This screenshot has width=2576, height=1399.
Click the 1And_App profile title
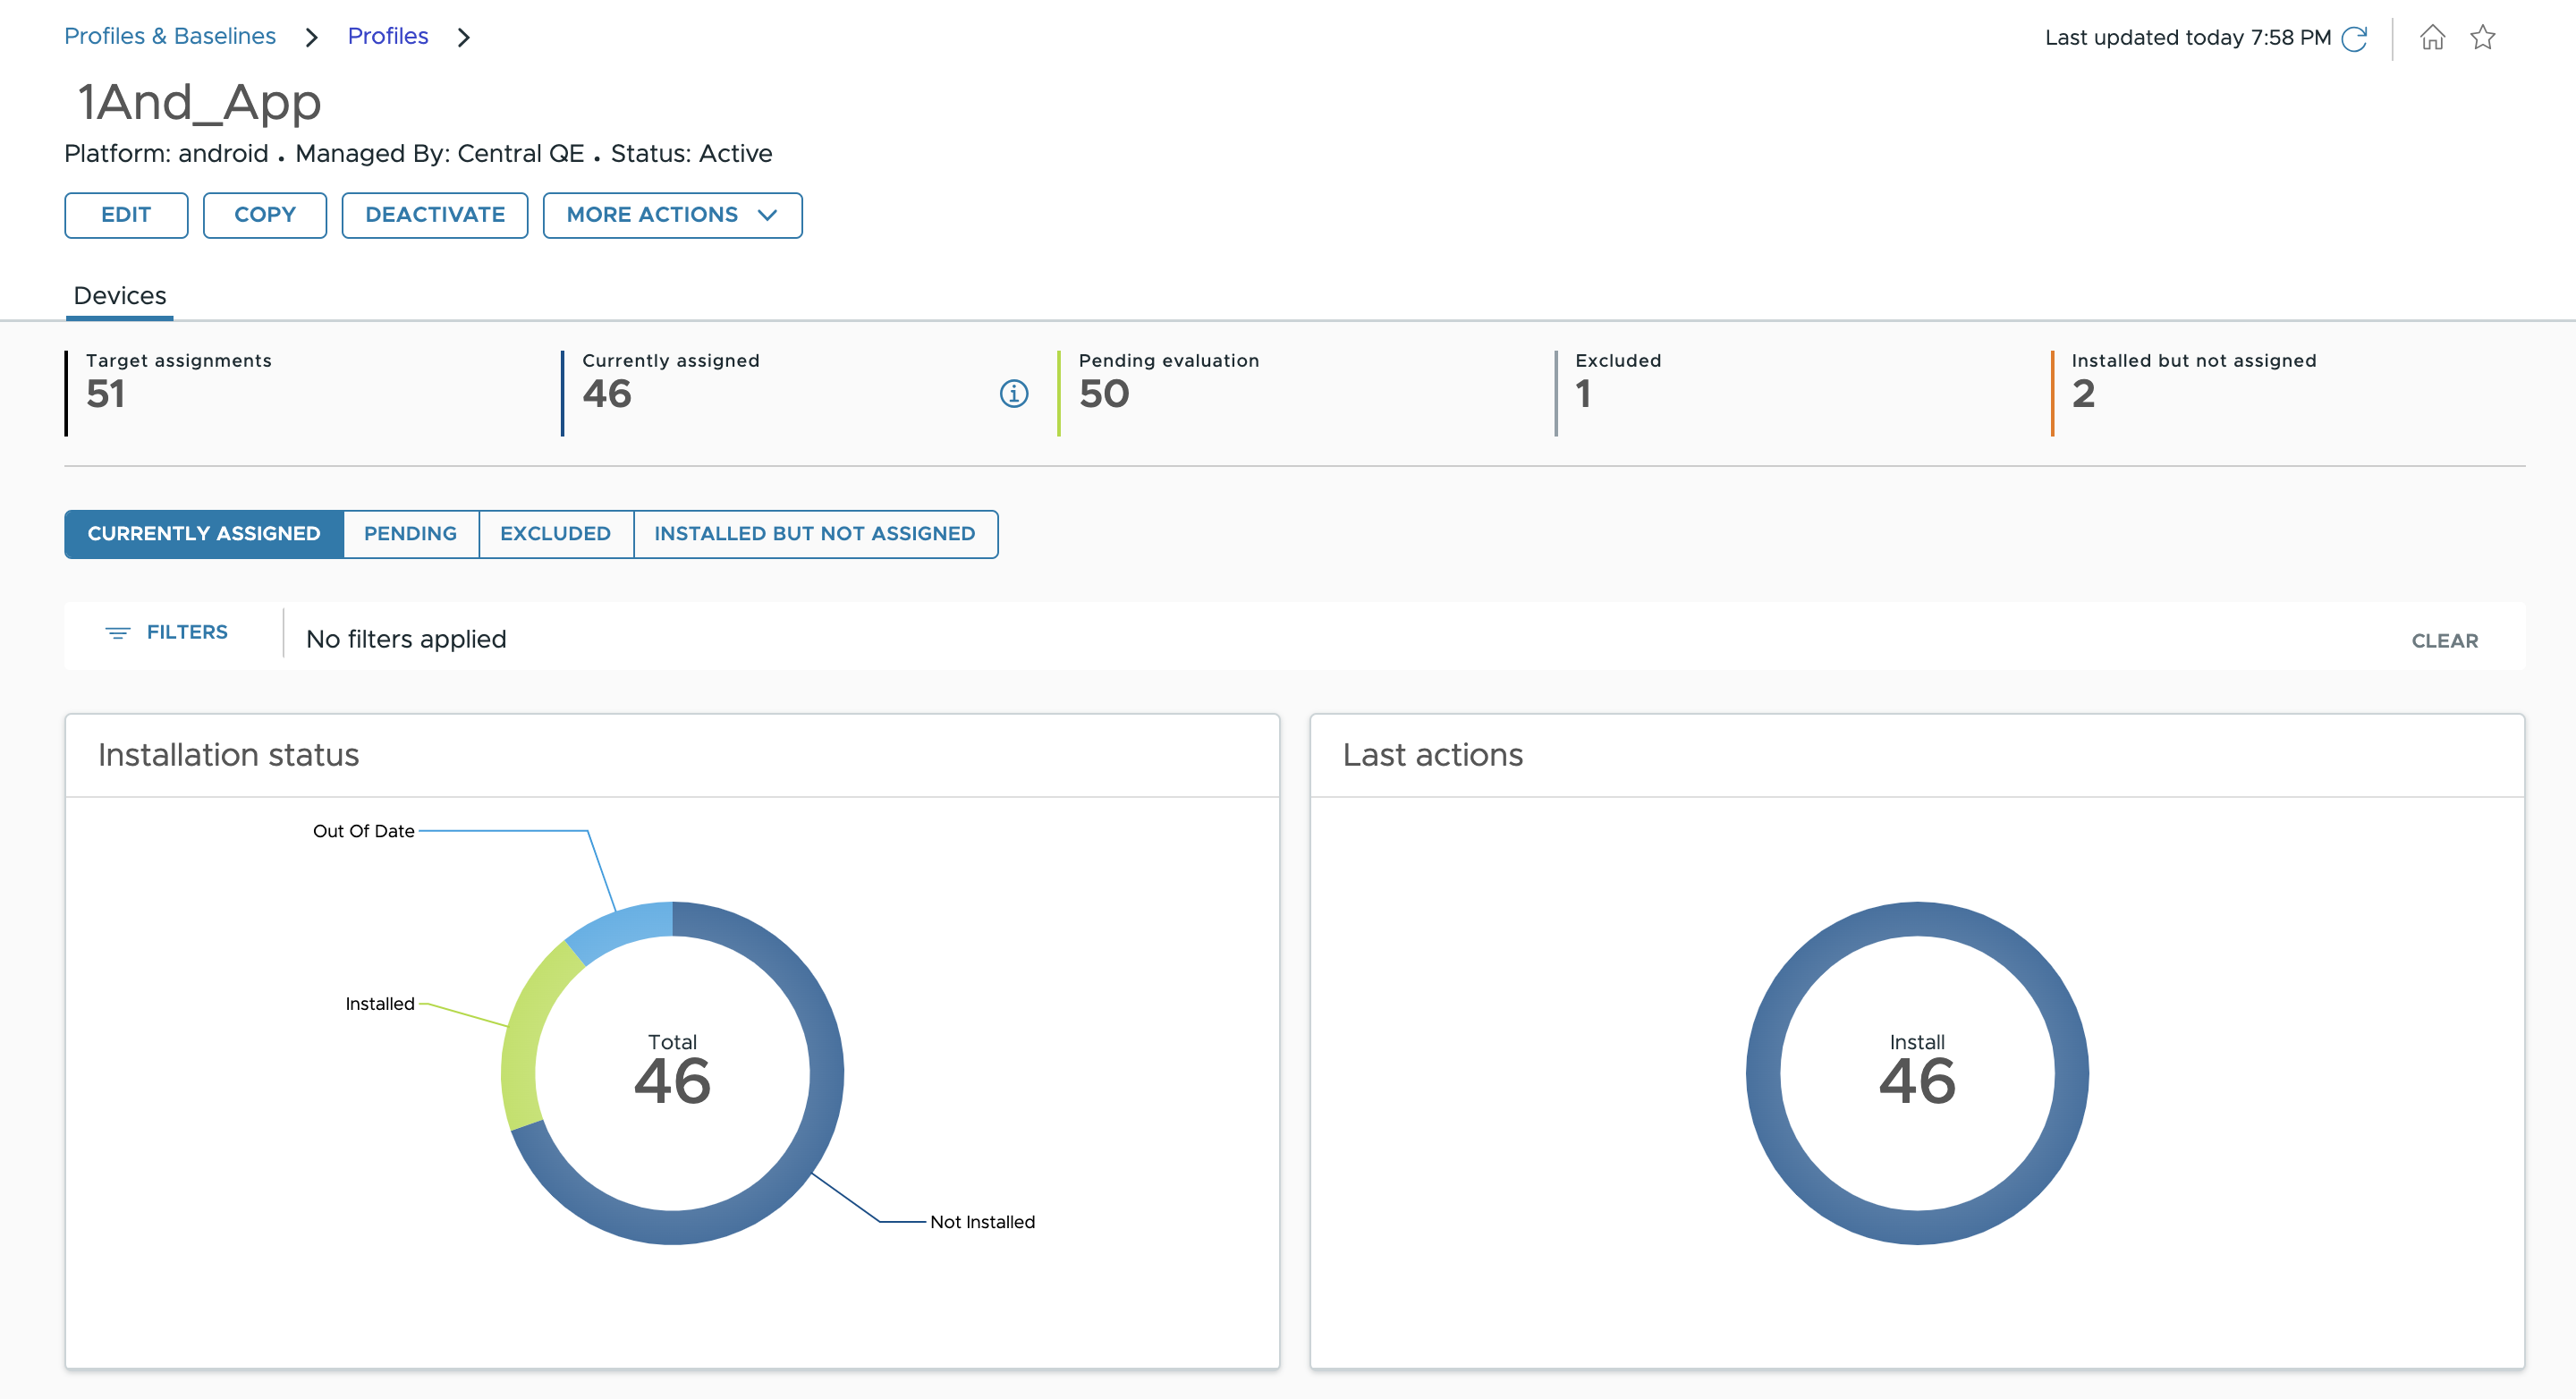(x=199, y=103)
